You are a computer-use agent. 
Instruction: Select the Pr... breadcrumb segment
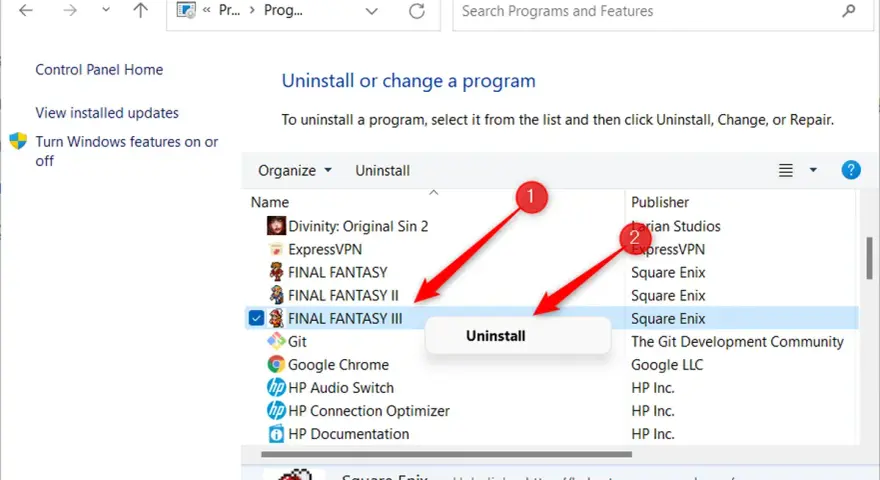[x=229, y=11]
